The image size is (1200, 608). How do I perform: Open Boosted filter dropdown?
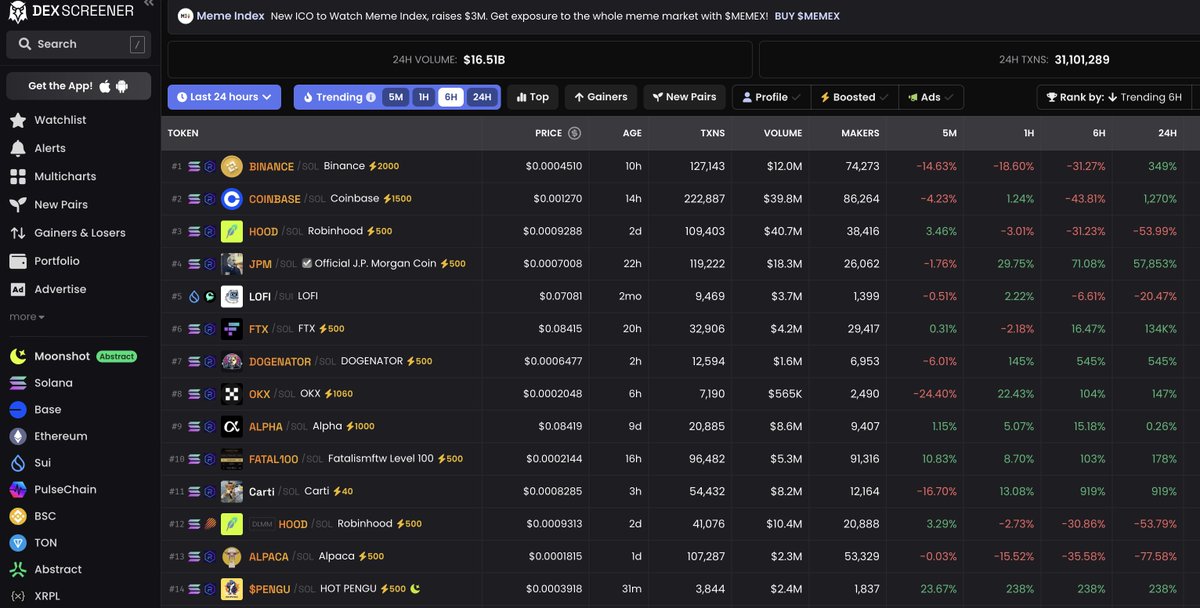[x=854, y=97]
